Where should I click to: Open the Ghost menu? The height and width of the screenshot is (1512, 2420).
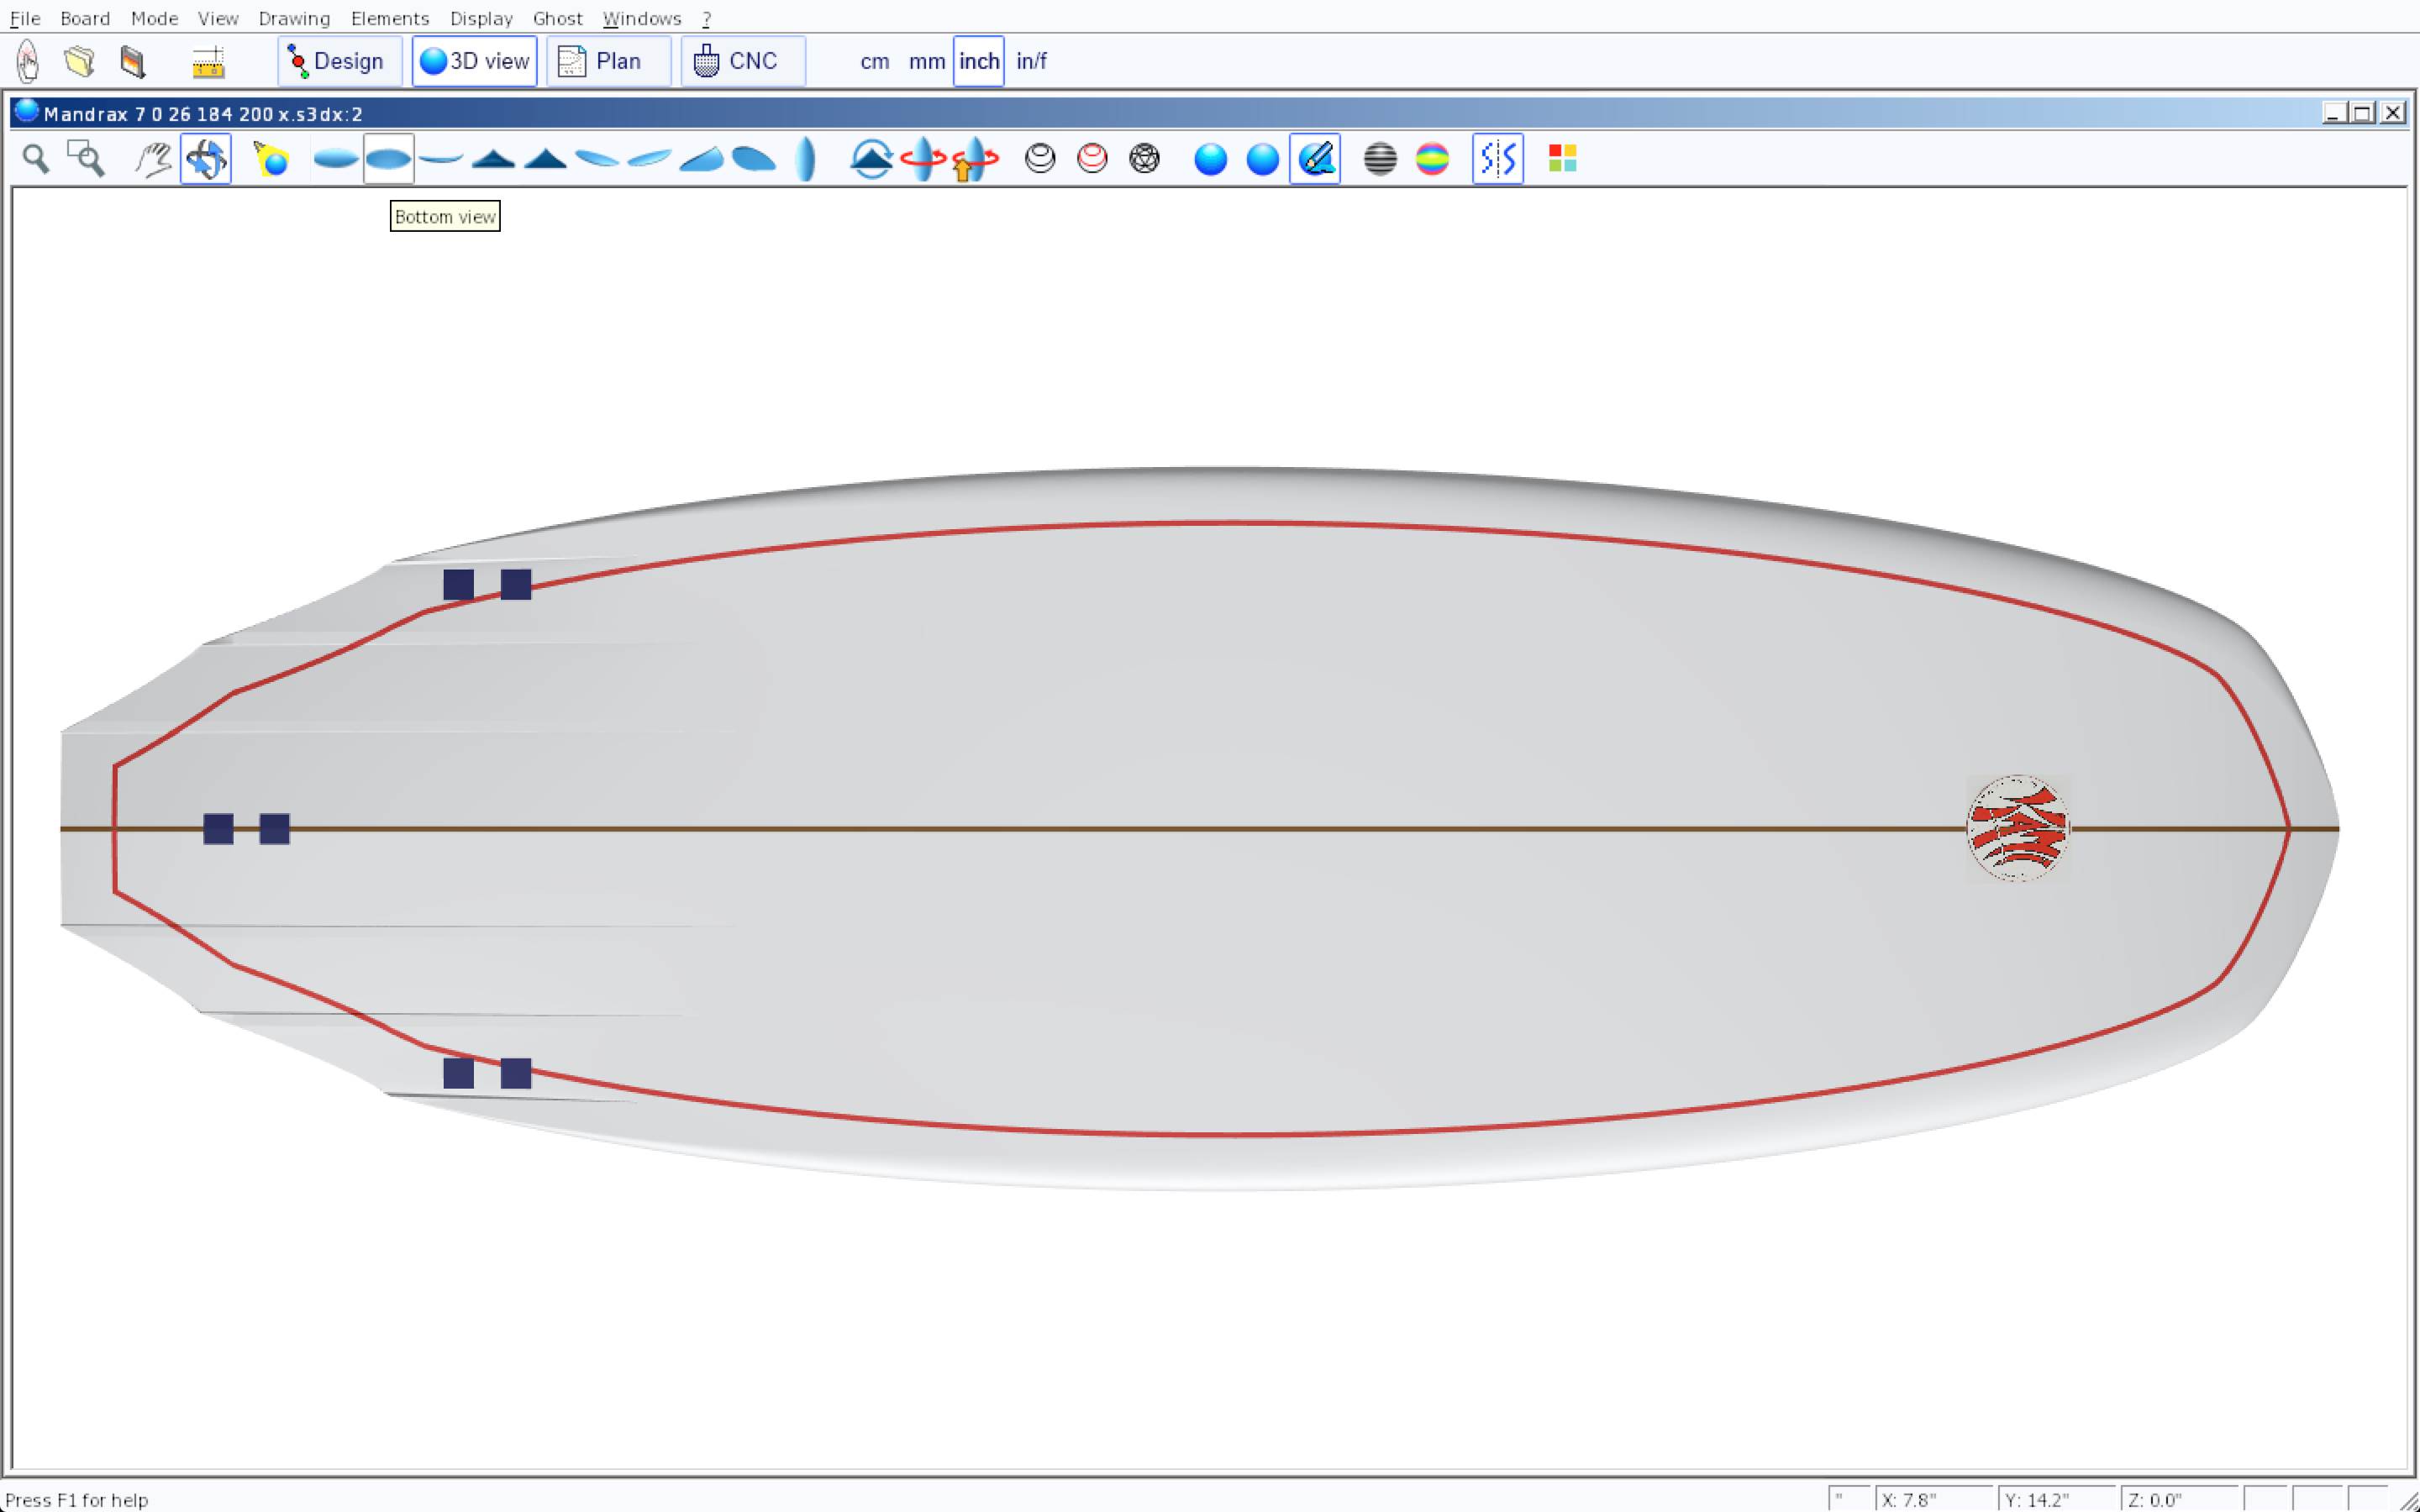click(x=557, y=18)
